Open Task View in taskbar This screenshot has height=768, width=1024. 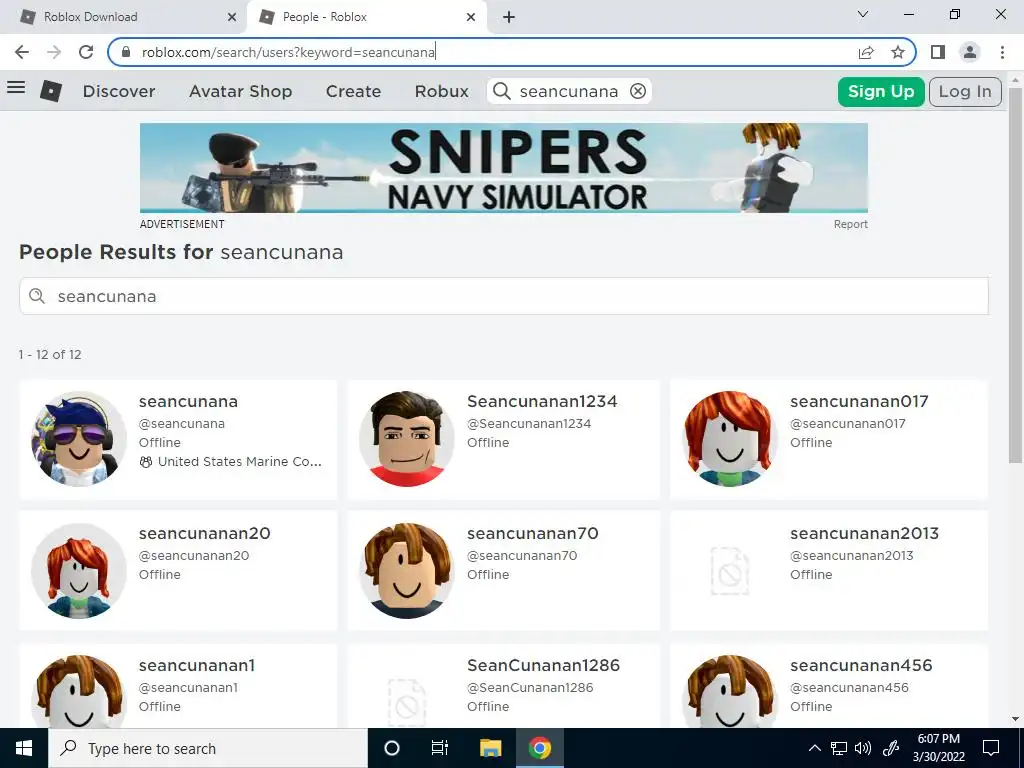(x=440, y=748)
